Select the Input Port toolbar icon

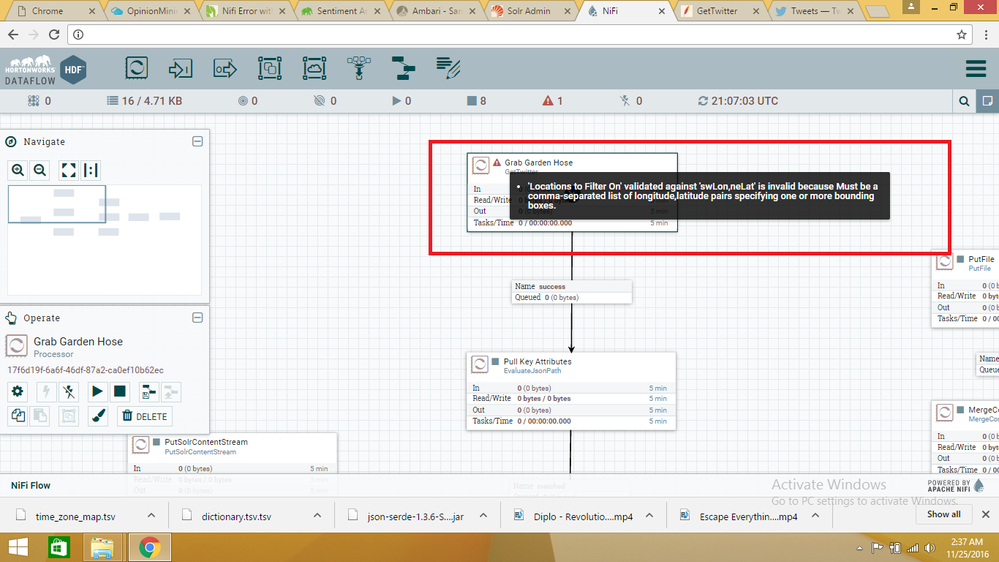click(180, 68)
